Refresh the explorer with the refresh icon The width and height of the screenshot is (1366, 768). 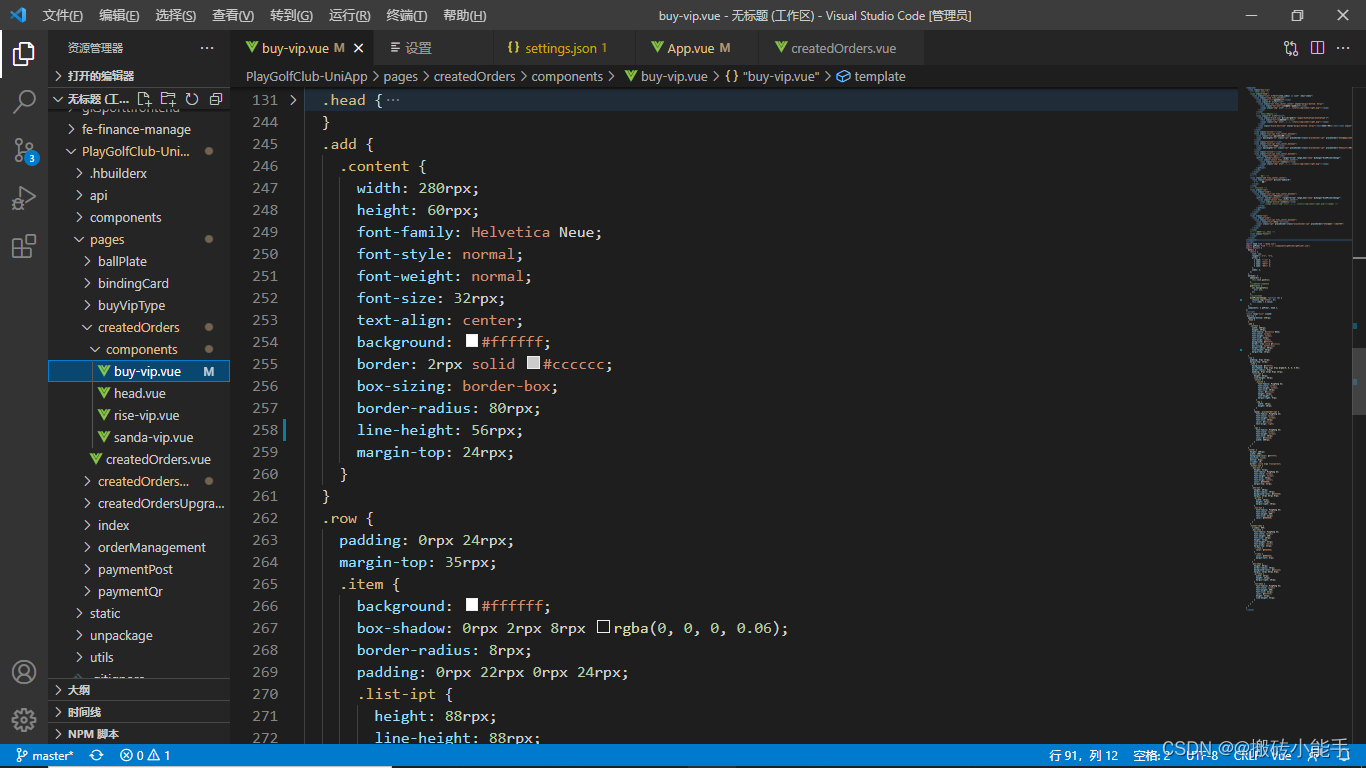click(191, 99)
